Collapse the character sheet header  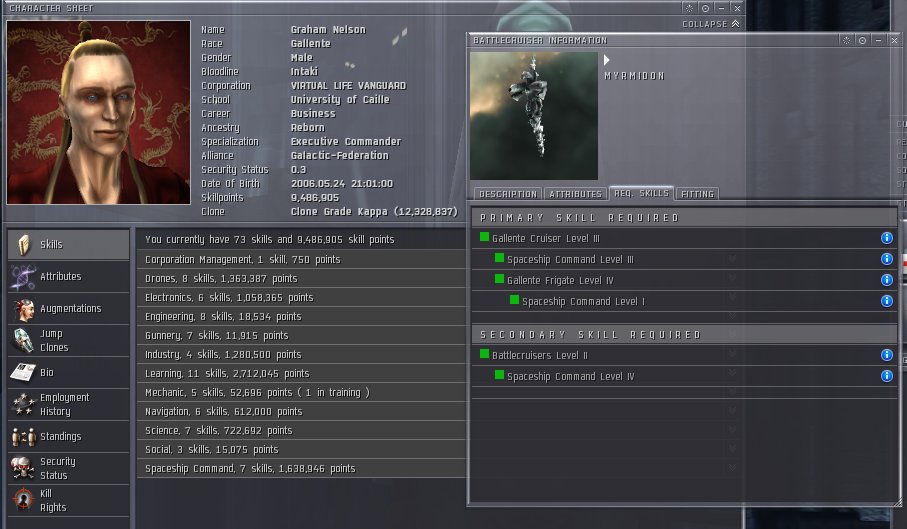[711, 24]
